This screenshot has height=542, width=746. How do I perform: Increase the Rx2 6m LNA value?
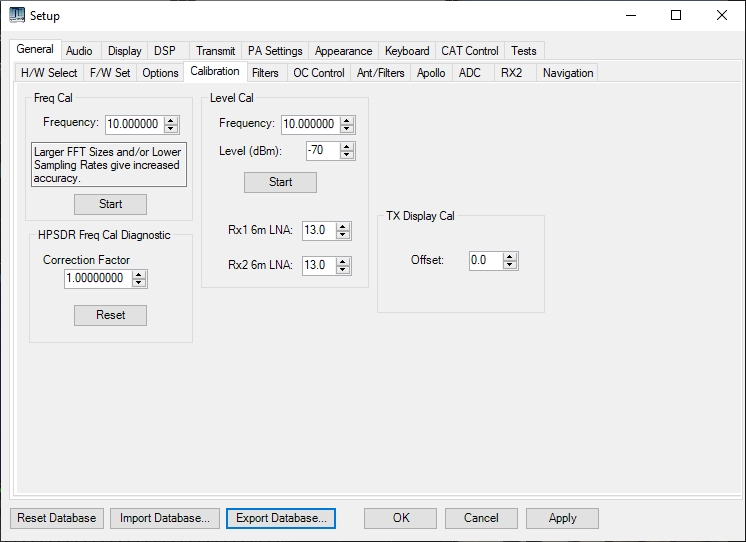343,261
